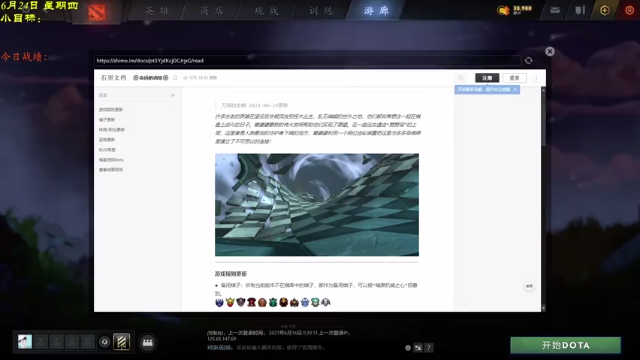Open the gold Dota Plus hexagon icon
Image resolution: width=640 pixels, height=360 pixels.
[604, 10]
